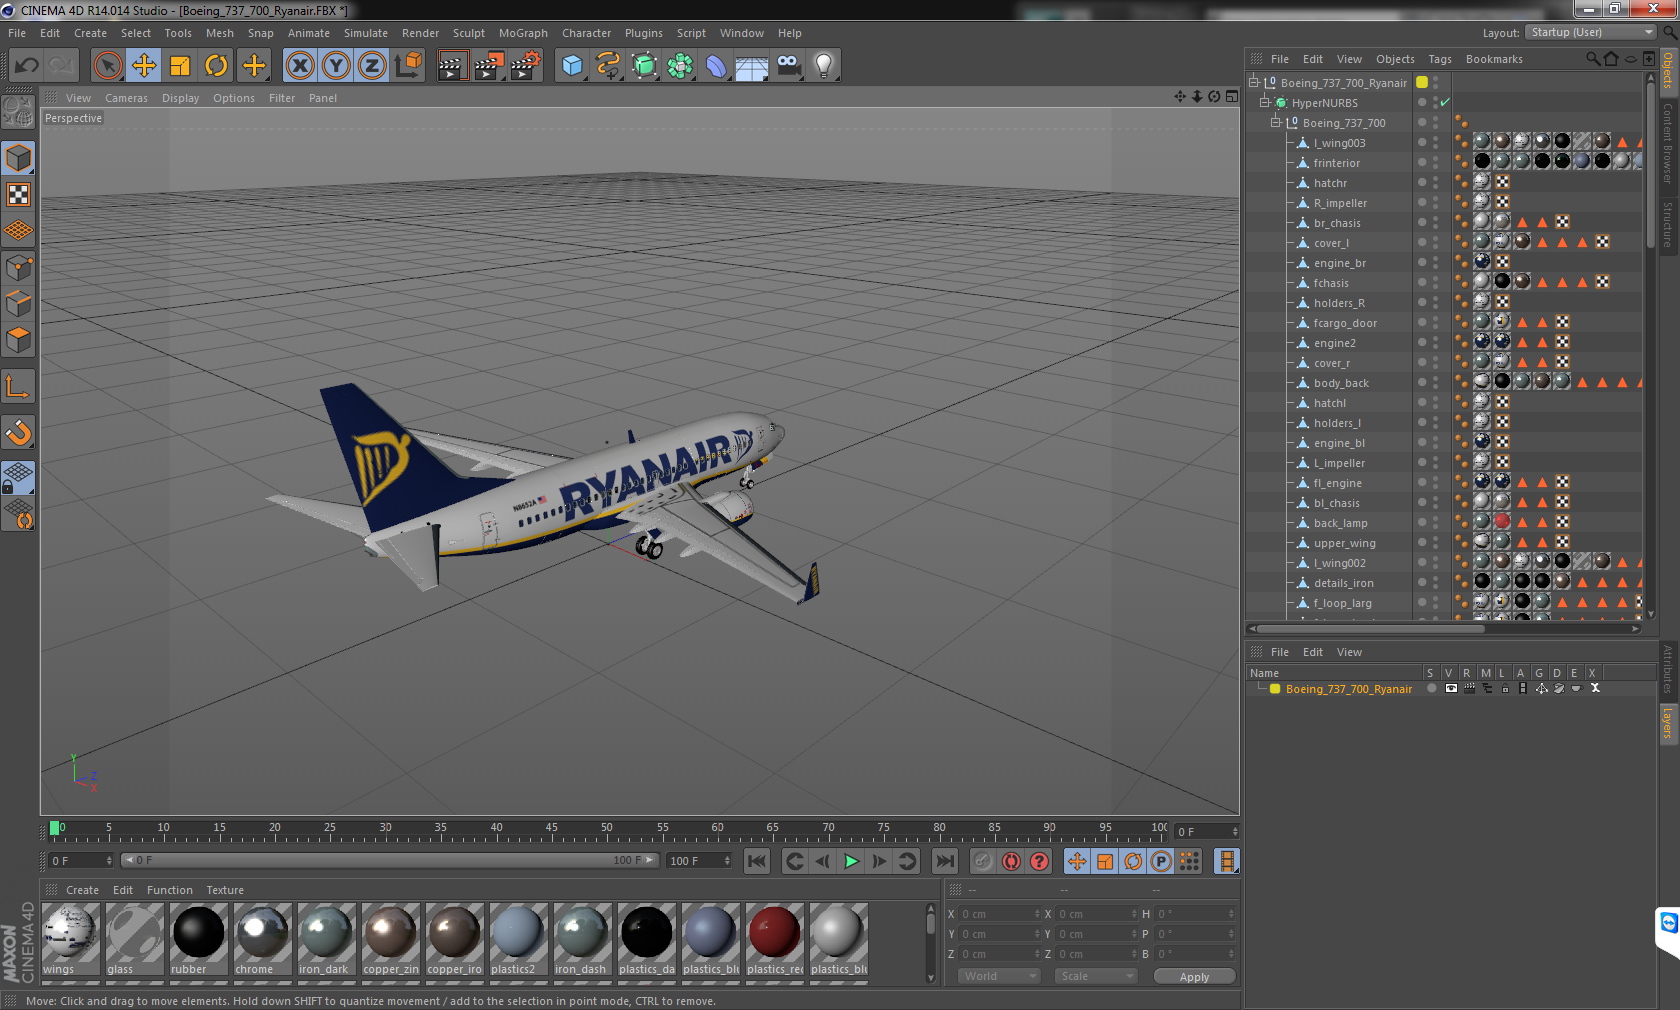
Task: Switch to Texture mode
Action: 18,194
